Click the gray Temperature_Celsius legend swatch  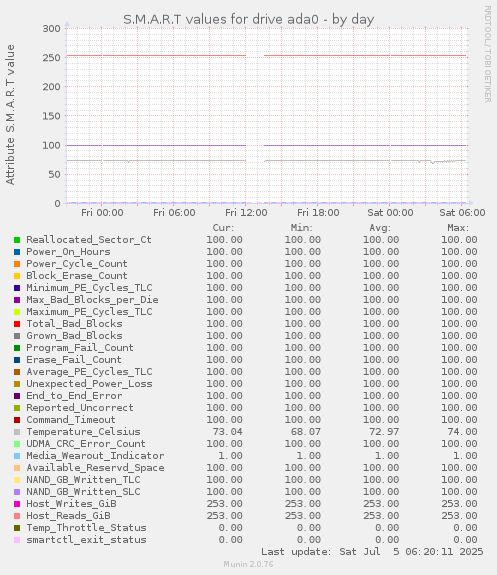click(17, 432)
